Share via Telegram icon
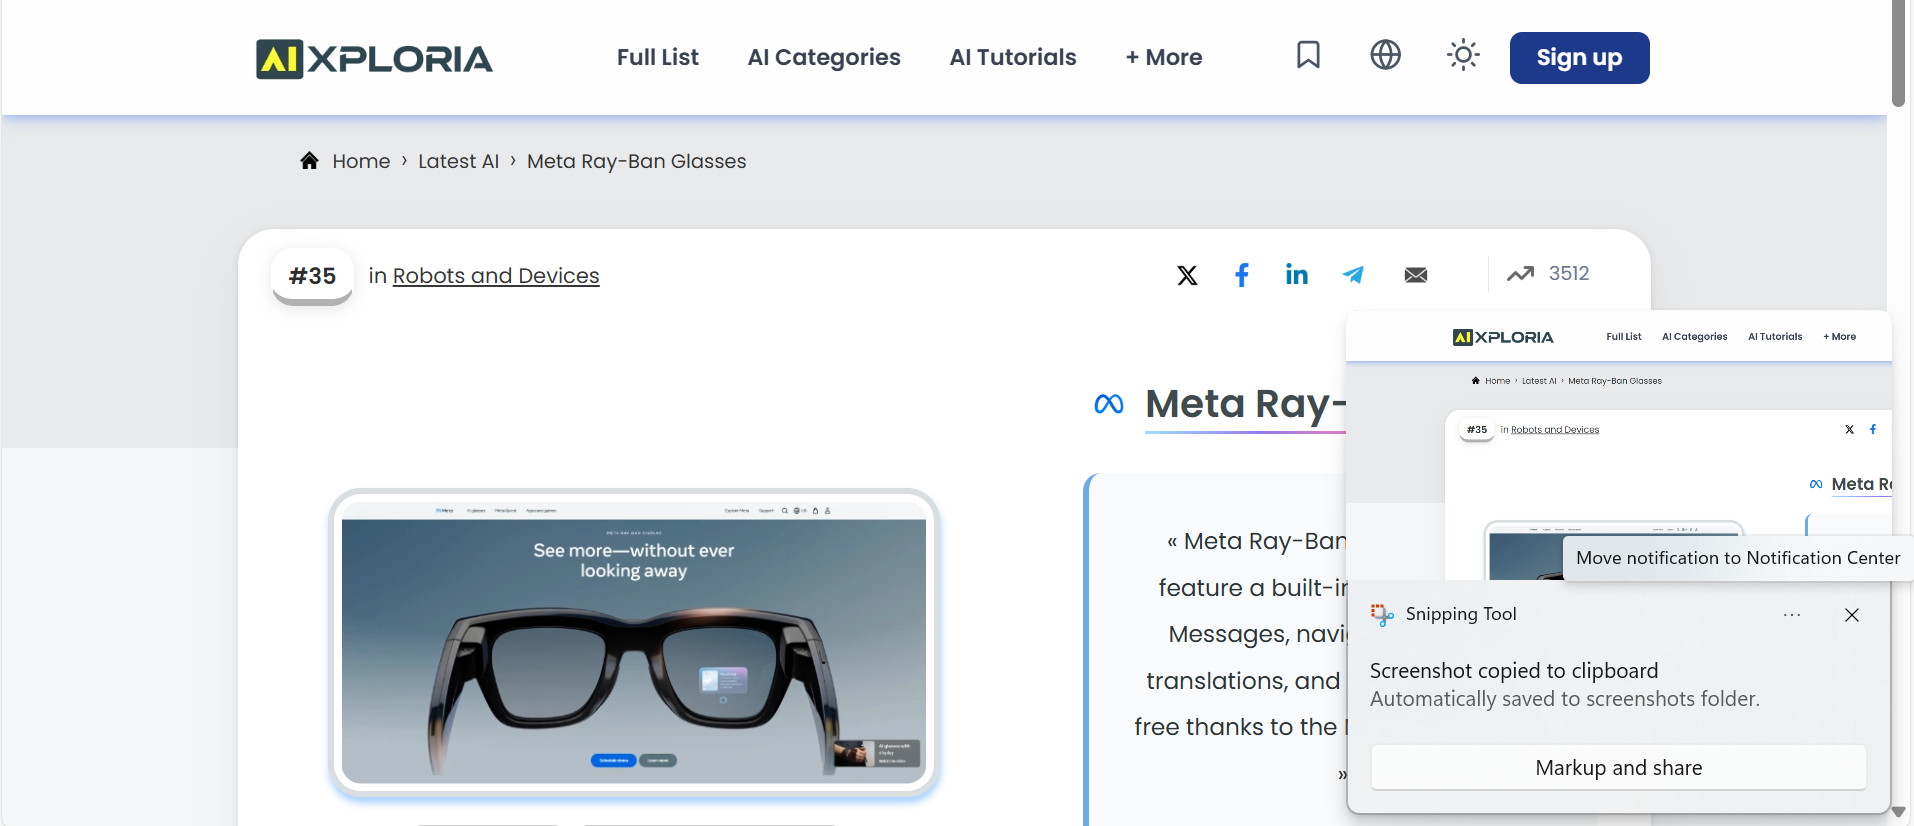 (1353, 275)
